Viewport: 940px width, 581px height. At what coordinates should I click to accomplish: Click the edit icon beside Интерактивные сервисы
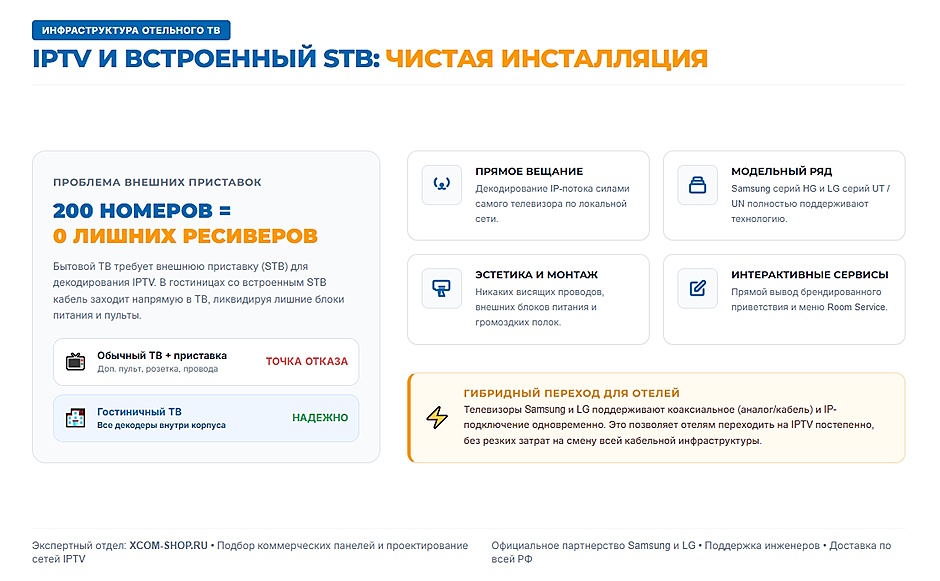point(697,288)
